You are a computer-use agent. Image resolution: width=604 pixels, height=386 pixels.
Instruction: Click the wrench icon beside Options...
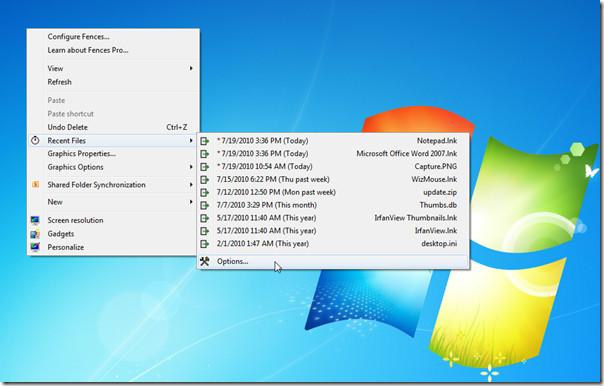[x=205, y=261]
